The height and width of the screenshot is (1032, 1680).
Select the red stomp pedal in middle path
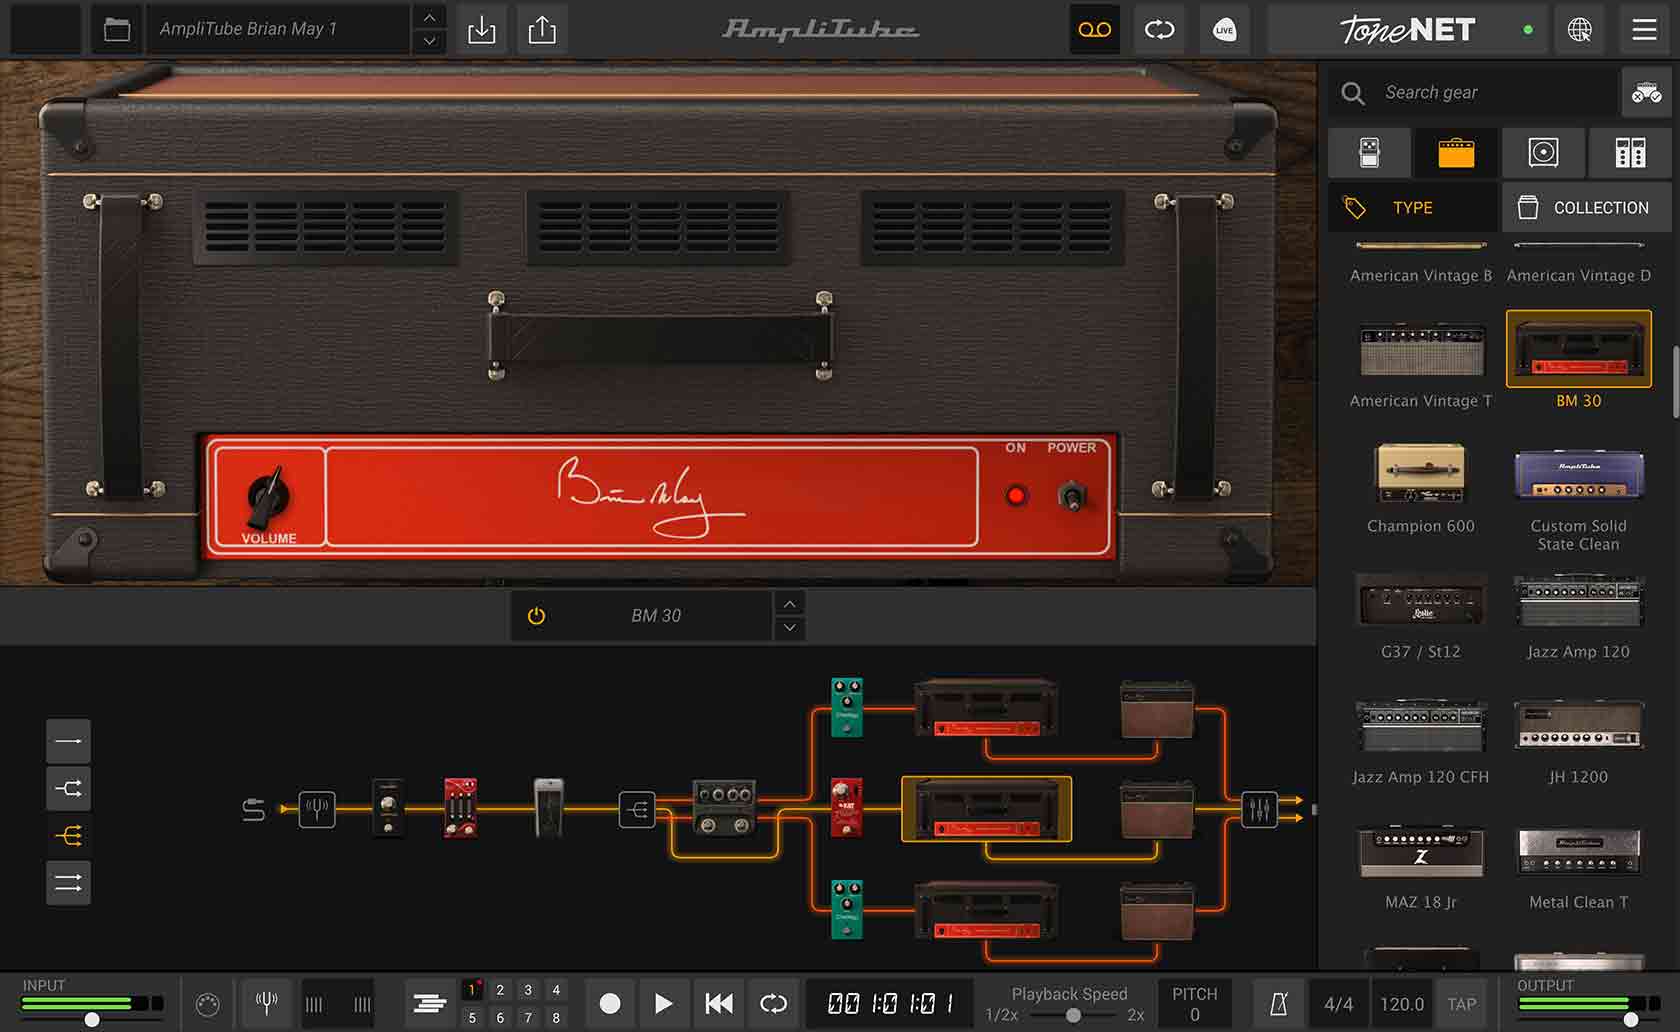click(846, 807)
